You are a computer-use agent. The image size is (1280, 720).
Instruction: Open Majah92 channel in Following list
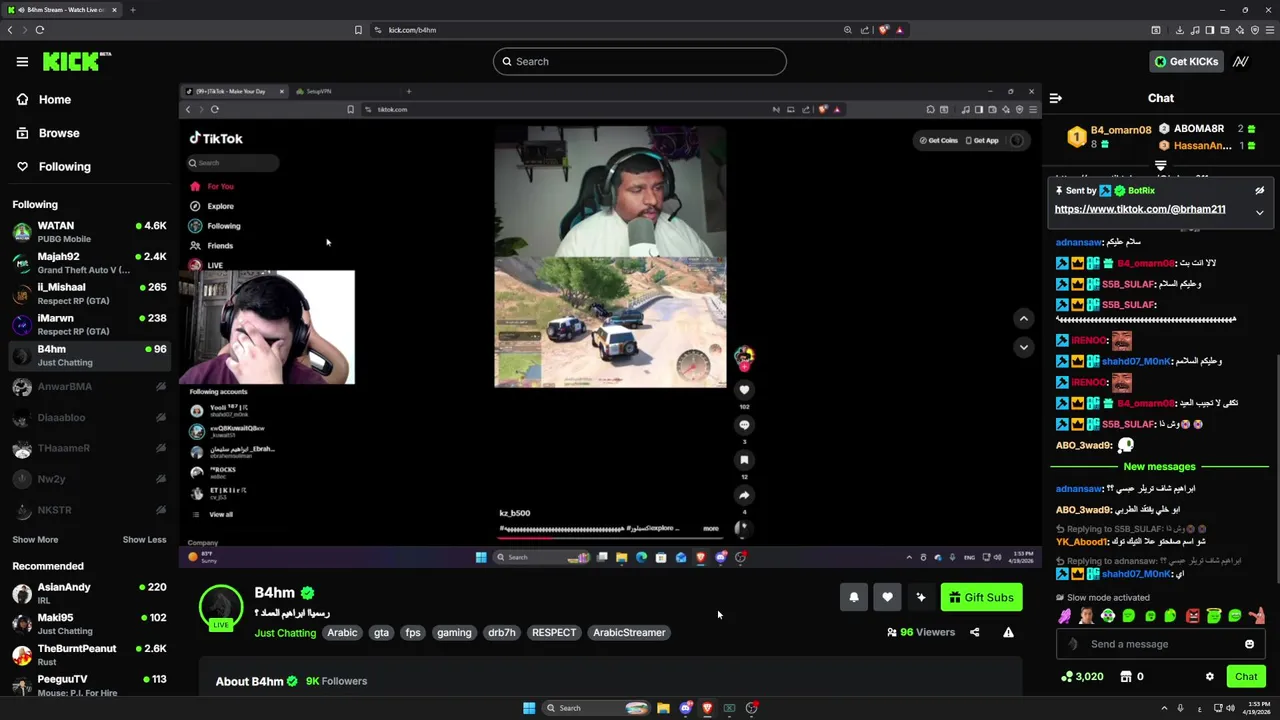[89, 263]
